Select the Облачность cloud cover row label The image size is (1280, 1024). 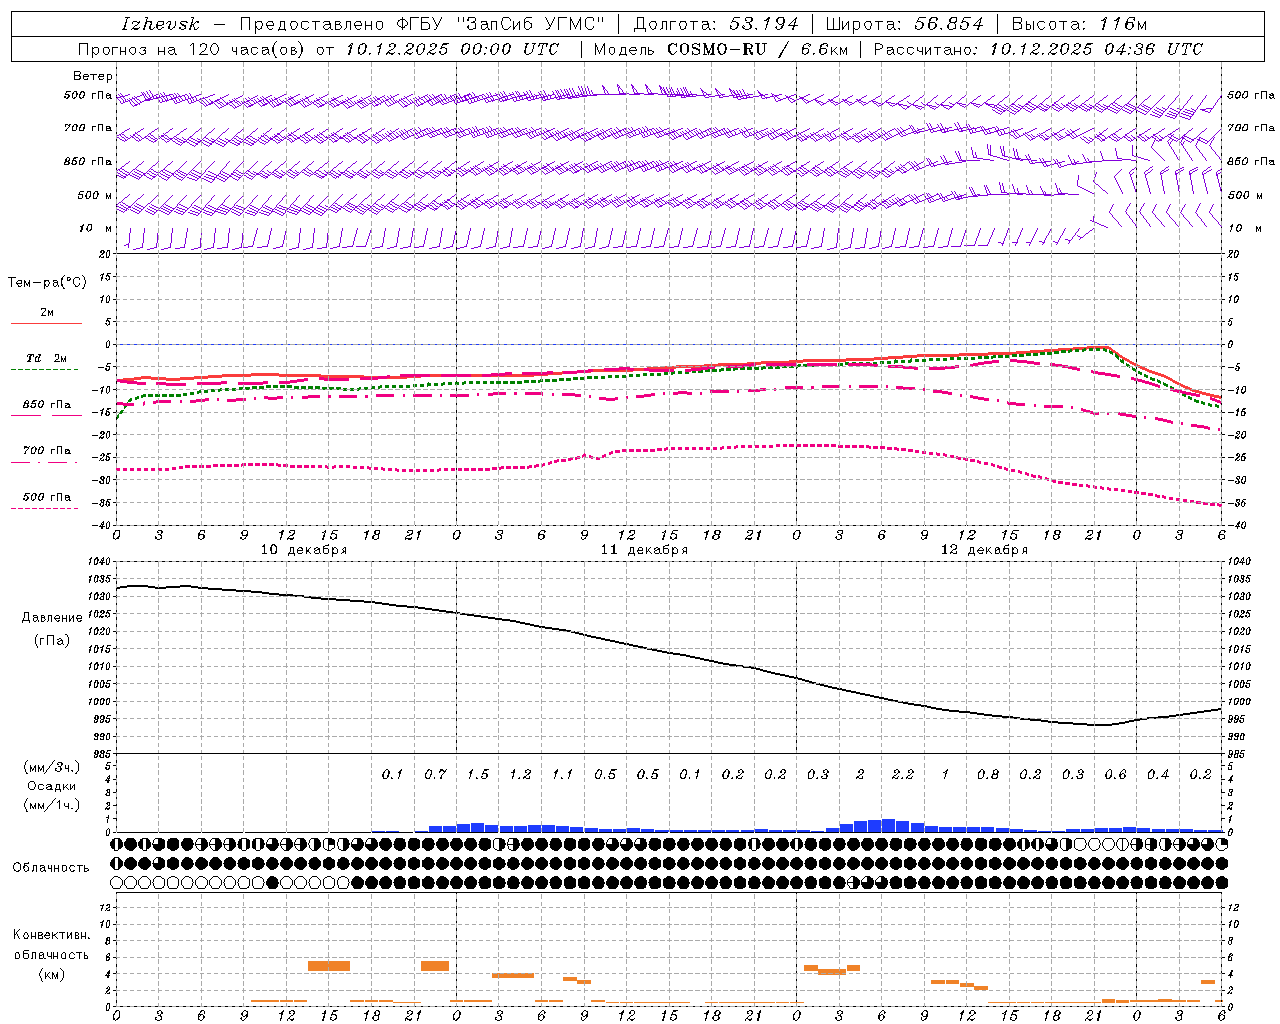51,867
